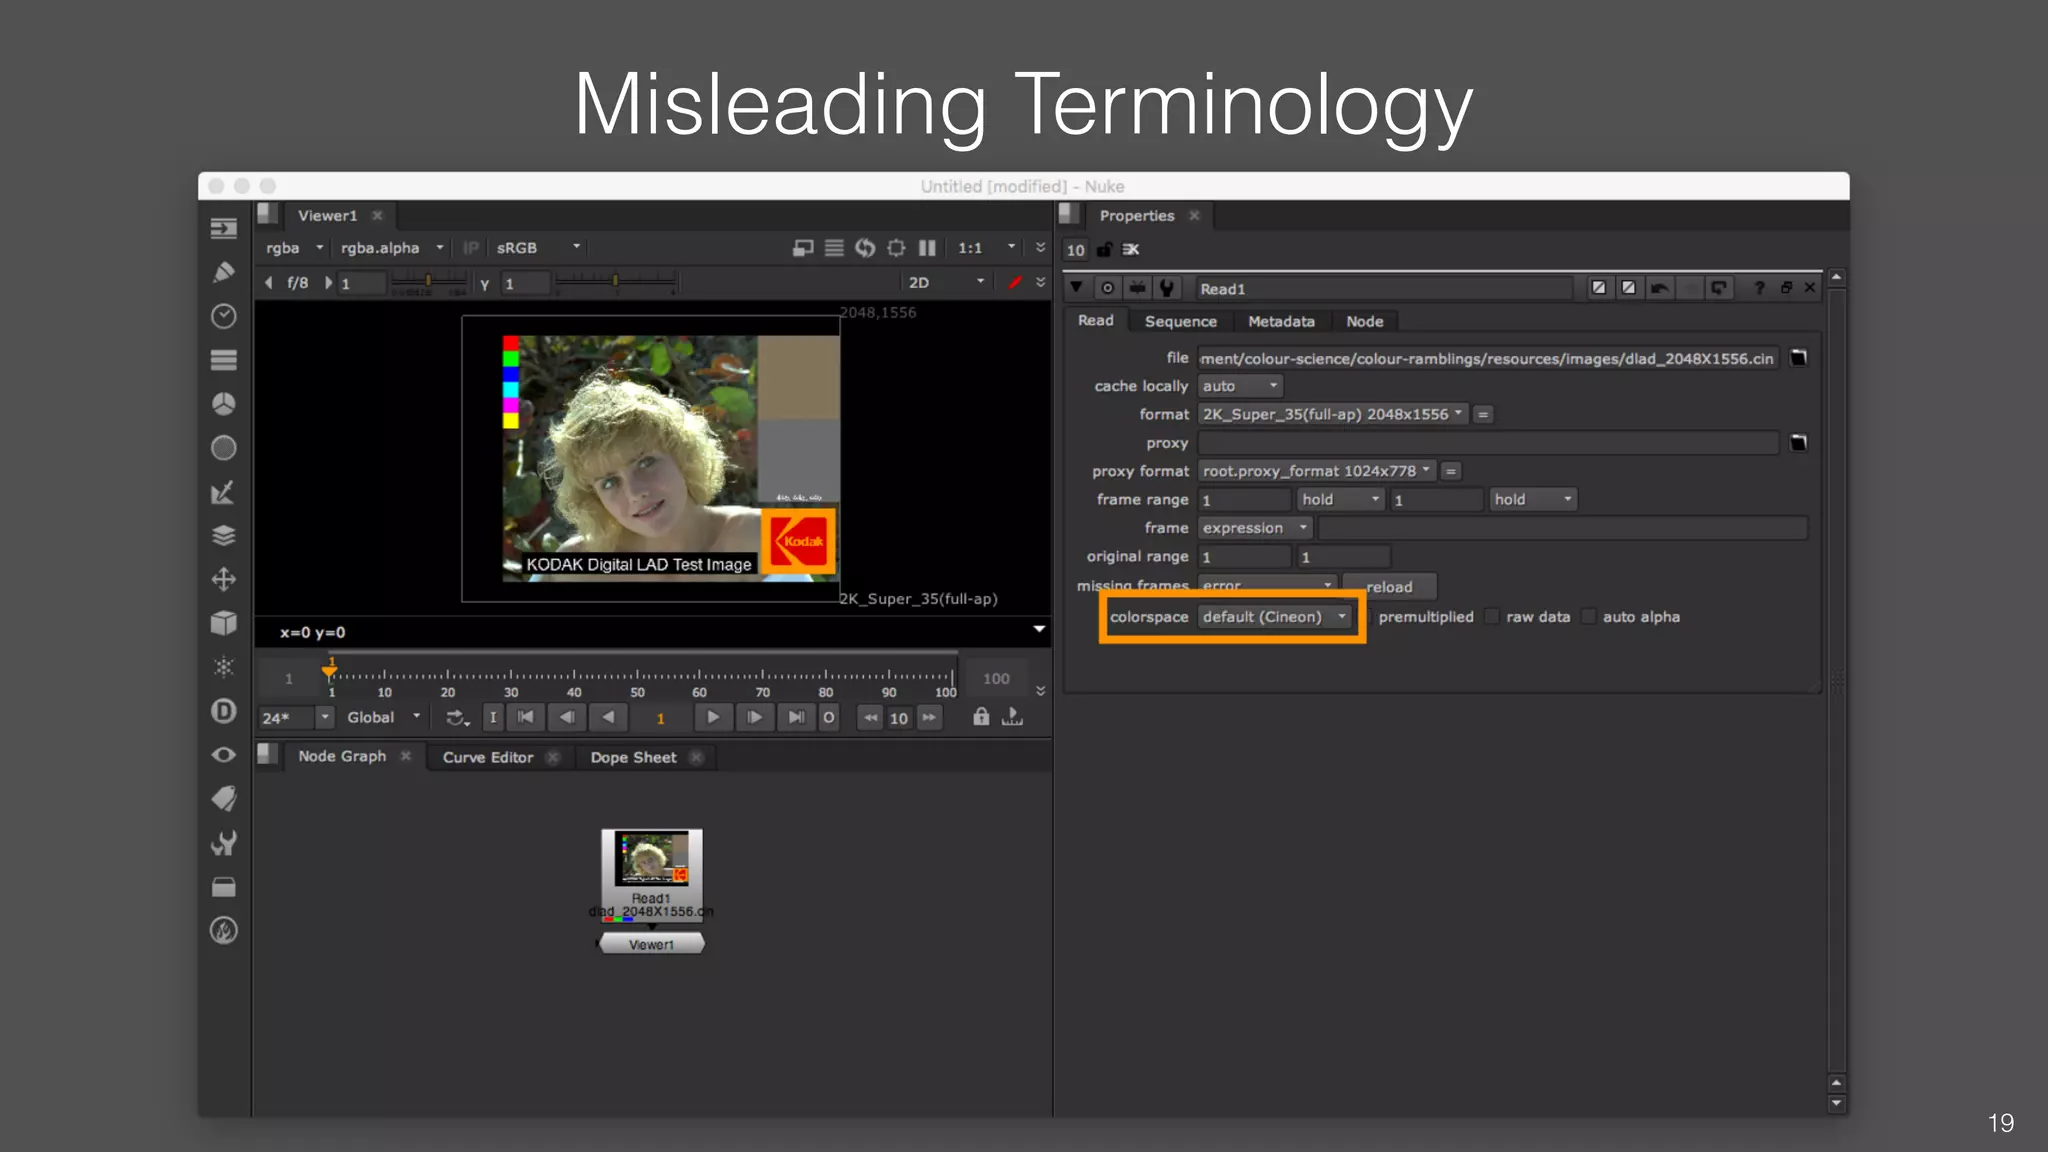Switch to the Node tab
This screenshot has width=2048, height=1152.
(1364, 322)
